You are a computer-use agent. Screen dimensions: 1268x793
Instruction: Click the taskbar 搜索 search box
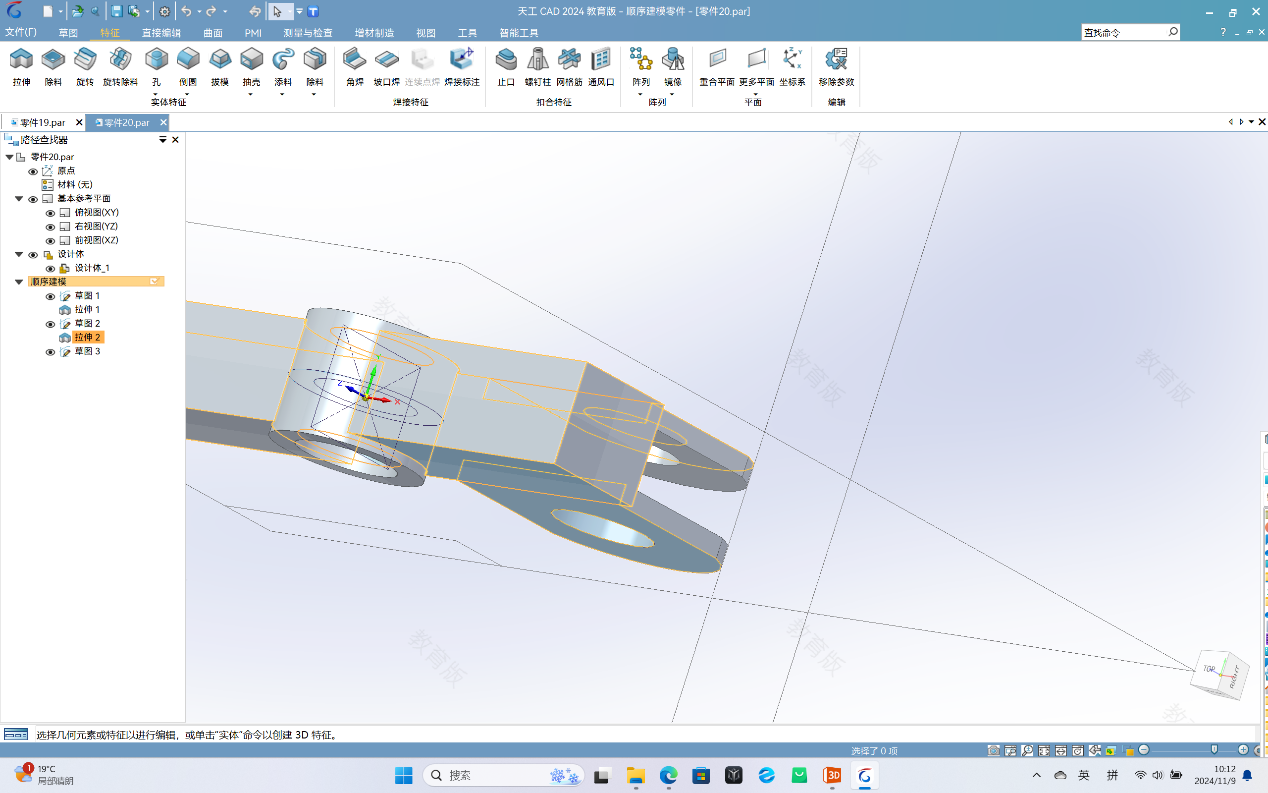coord(505,775)
